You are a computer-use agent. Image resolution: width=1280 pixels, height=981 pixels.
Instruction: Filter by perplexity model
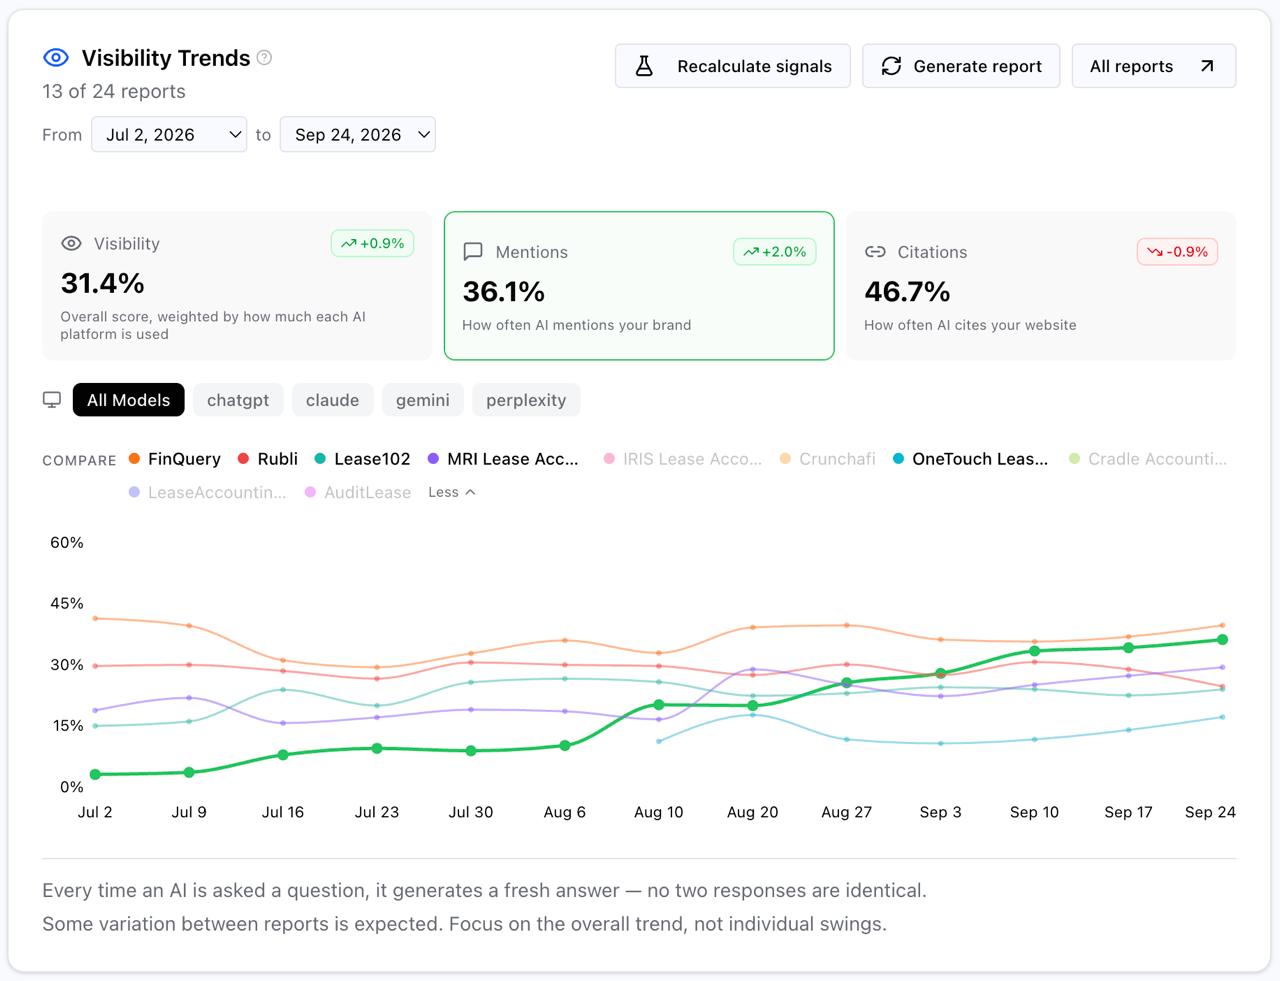(x=526, y=400)
